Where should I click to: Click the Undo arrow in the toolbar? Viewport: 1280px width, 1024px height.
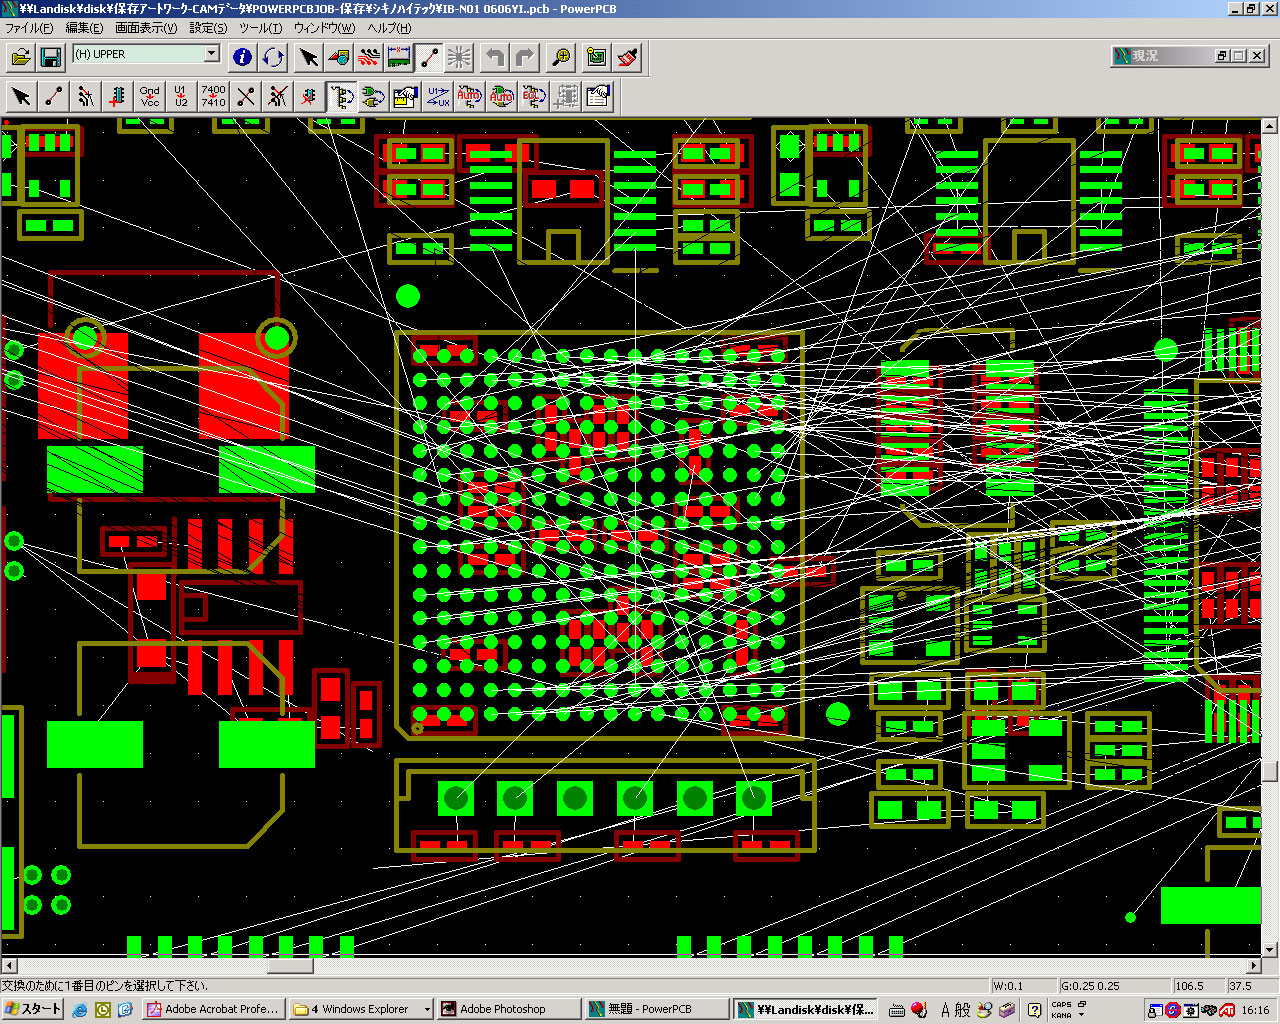[x=494, y=57]
